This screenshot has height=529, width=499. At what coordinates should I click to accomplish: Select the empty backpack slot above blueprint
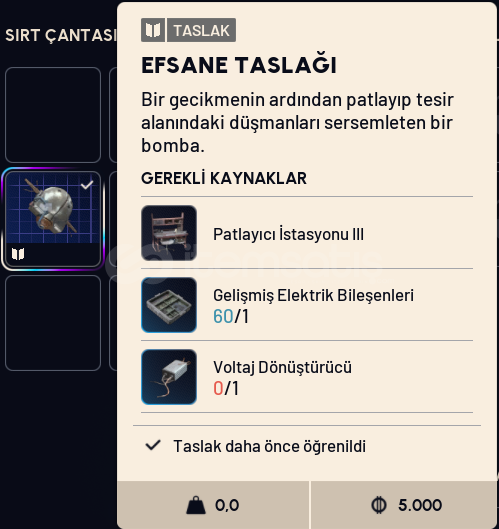coord(53,115)
